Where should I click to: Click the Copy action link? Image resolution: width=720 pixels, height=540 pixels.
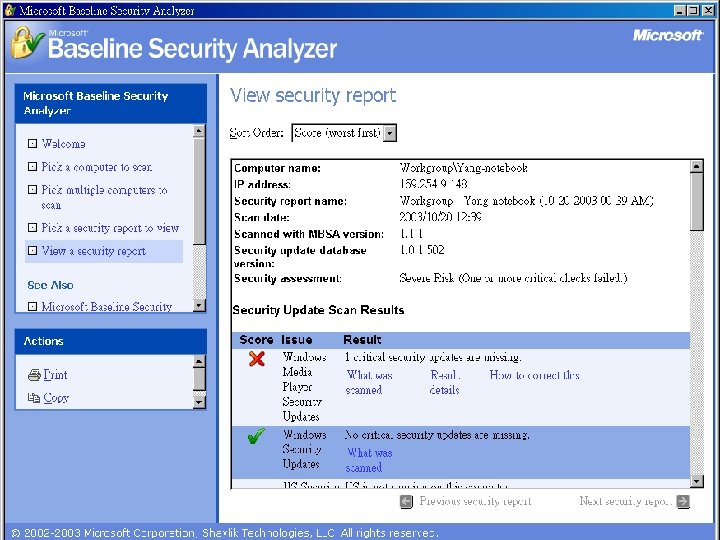[56, 398]
